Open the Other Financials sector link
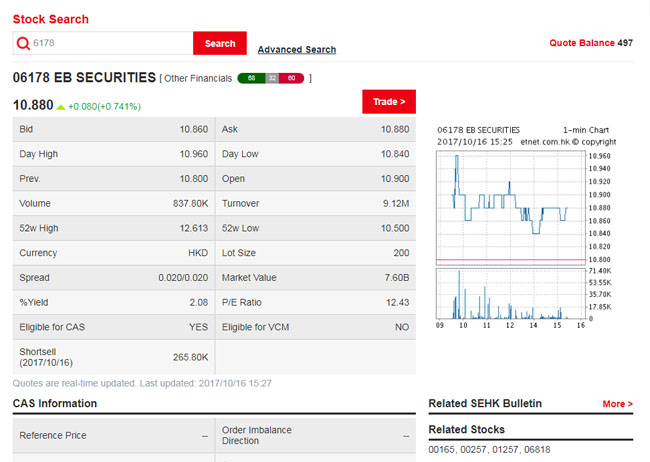The width and height of the screenshot is (650, 462). click(198, 78)
